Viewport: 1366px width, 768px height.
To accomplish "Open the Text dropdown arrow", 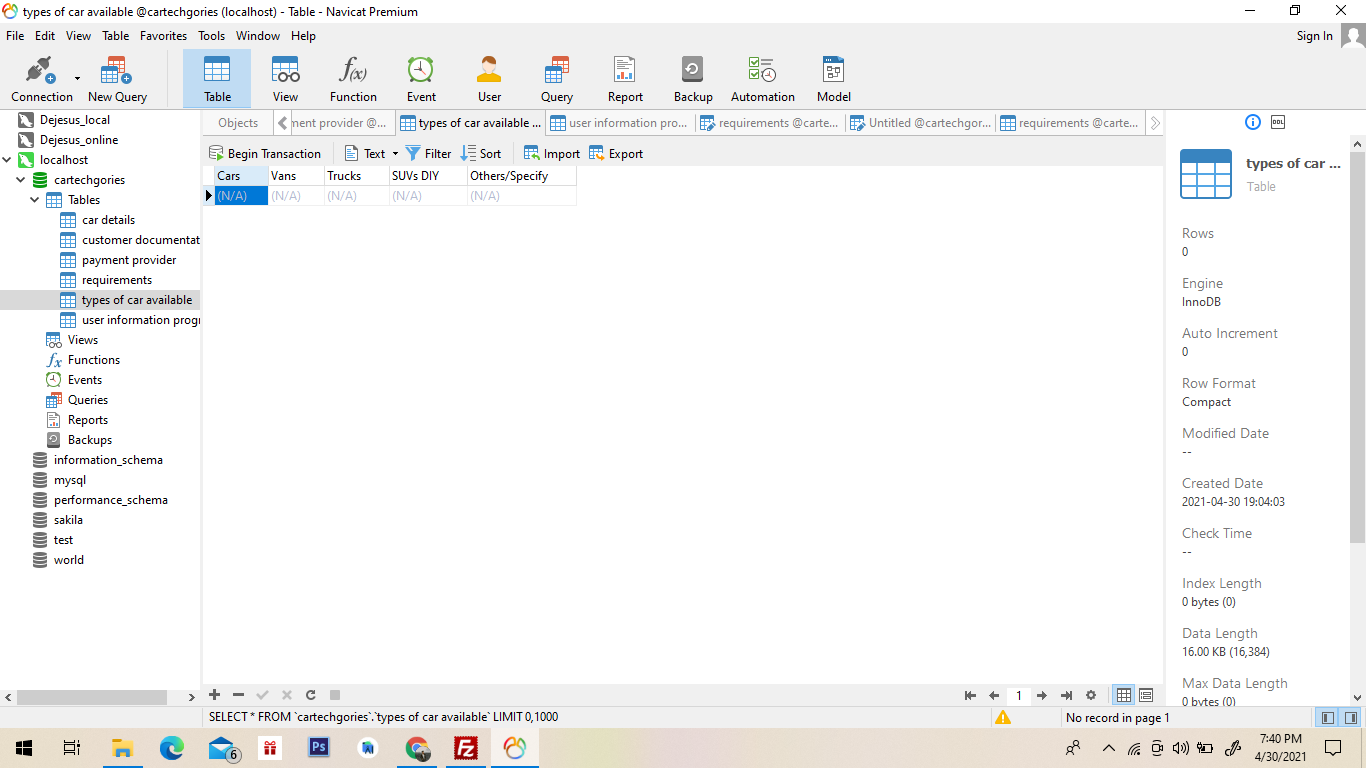I will pyautogui.click(x=395, y=154).
